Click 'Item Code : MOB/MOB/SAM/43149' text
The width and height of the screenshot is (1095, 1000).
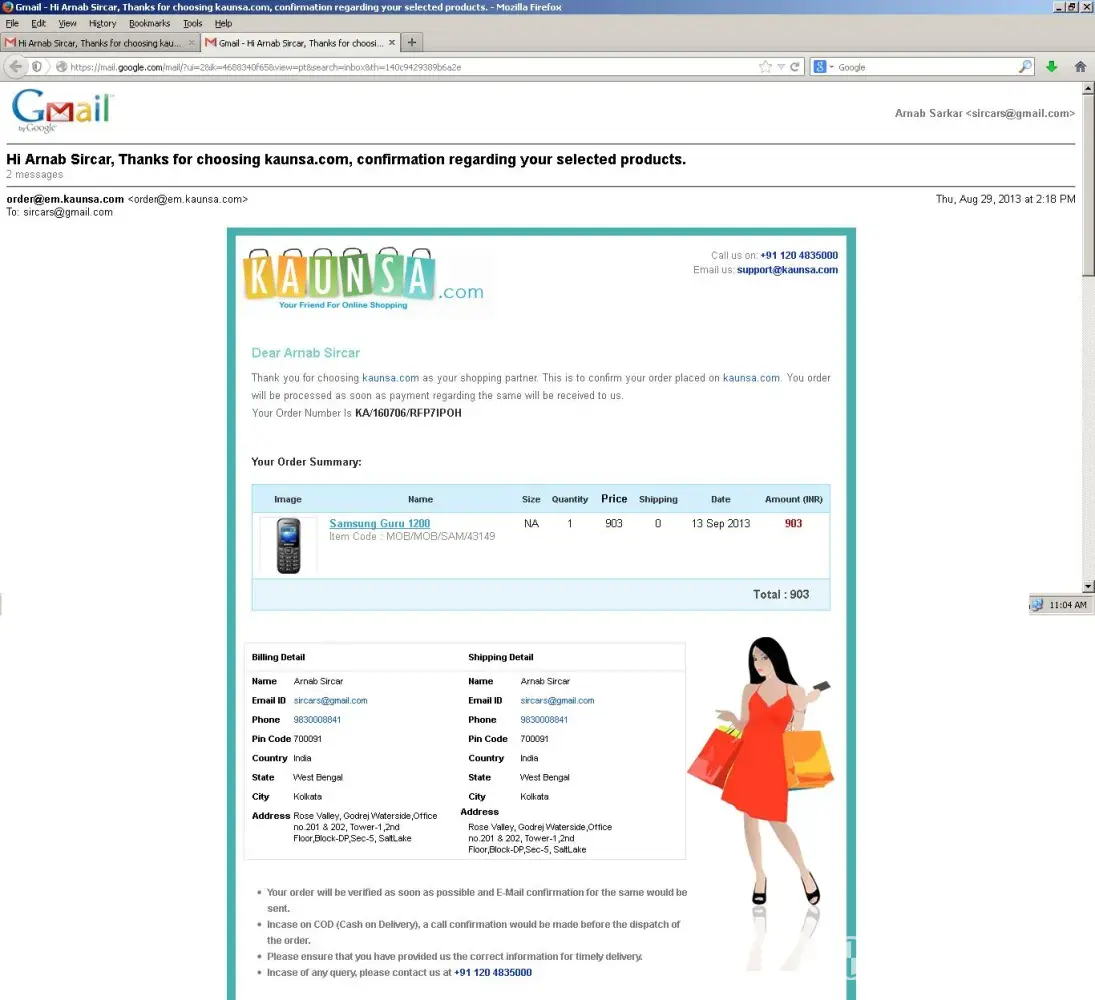click(412, 536)
